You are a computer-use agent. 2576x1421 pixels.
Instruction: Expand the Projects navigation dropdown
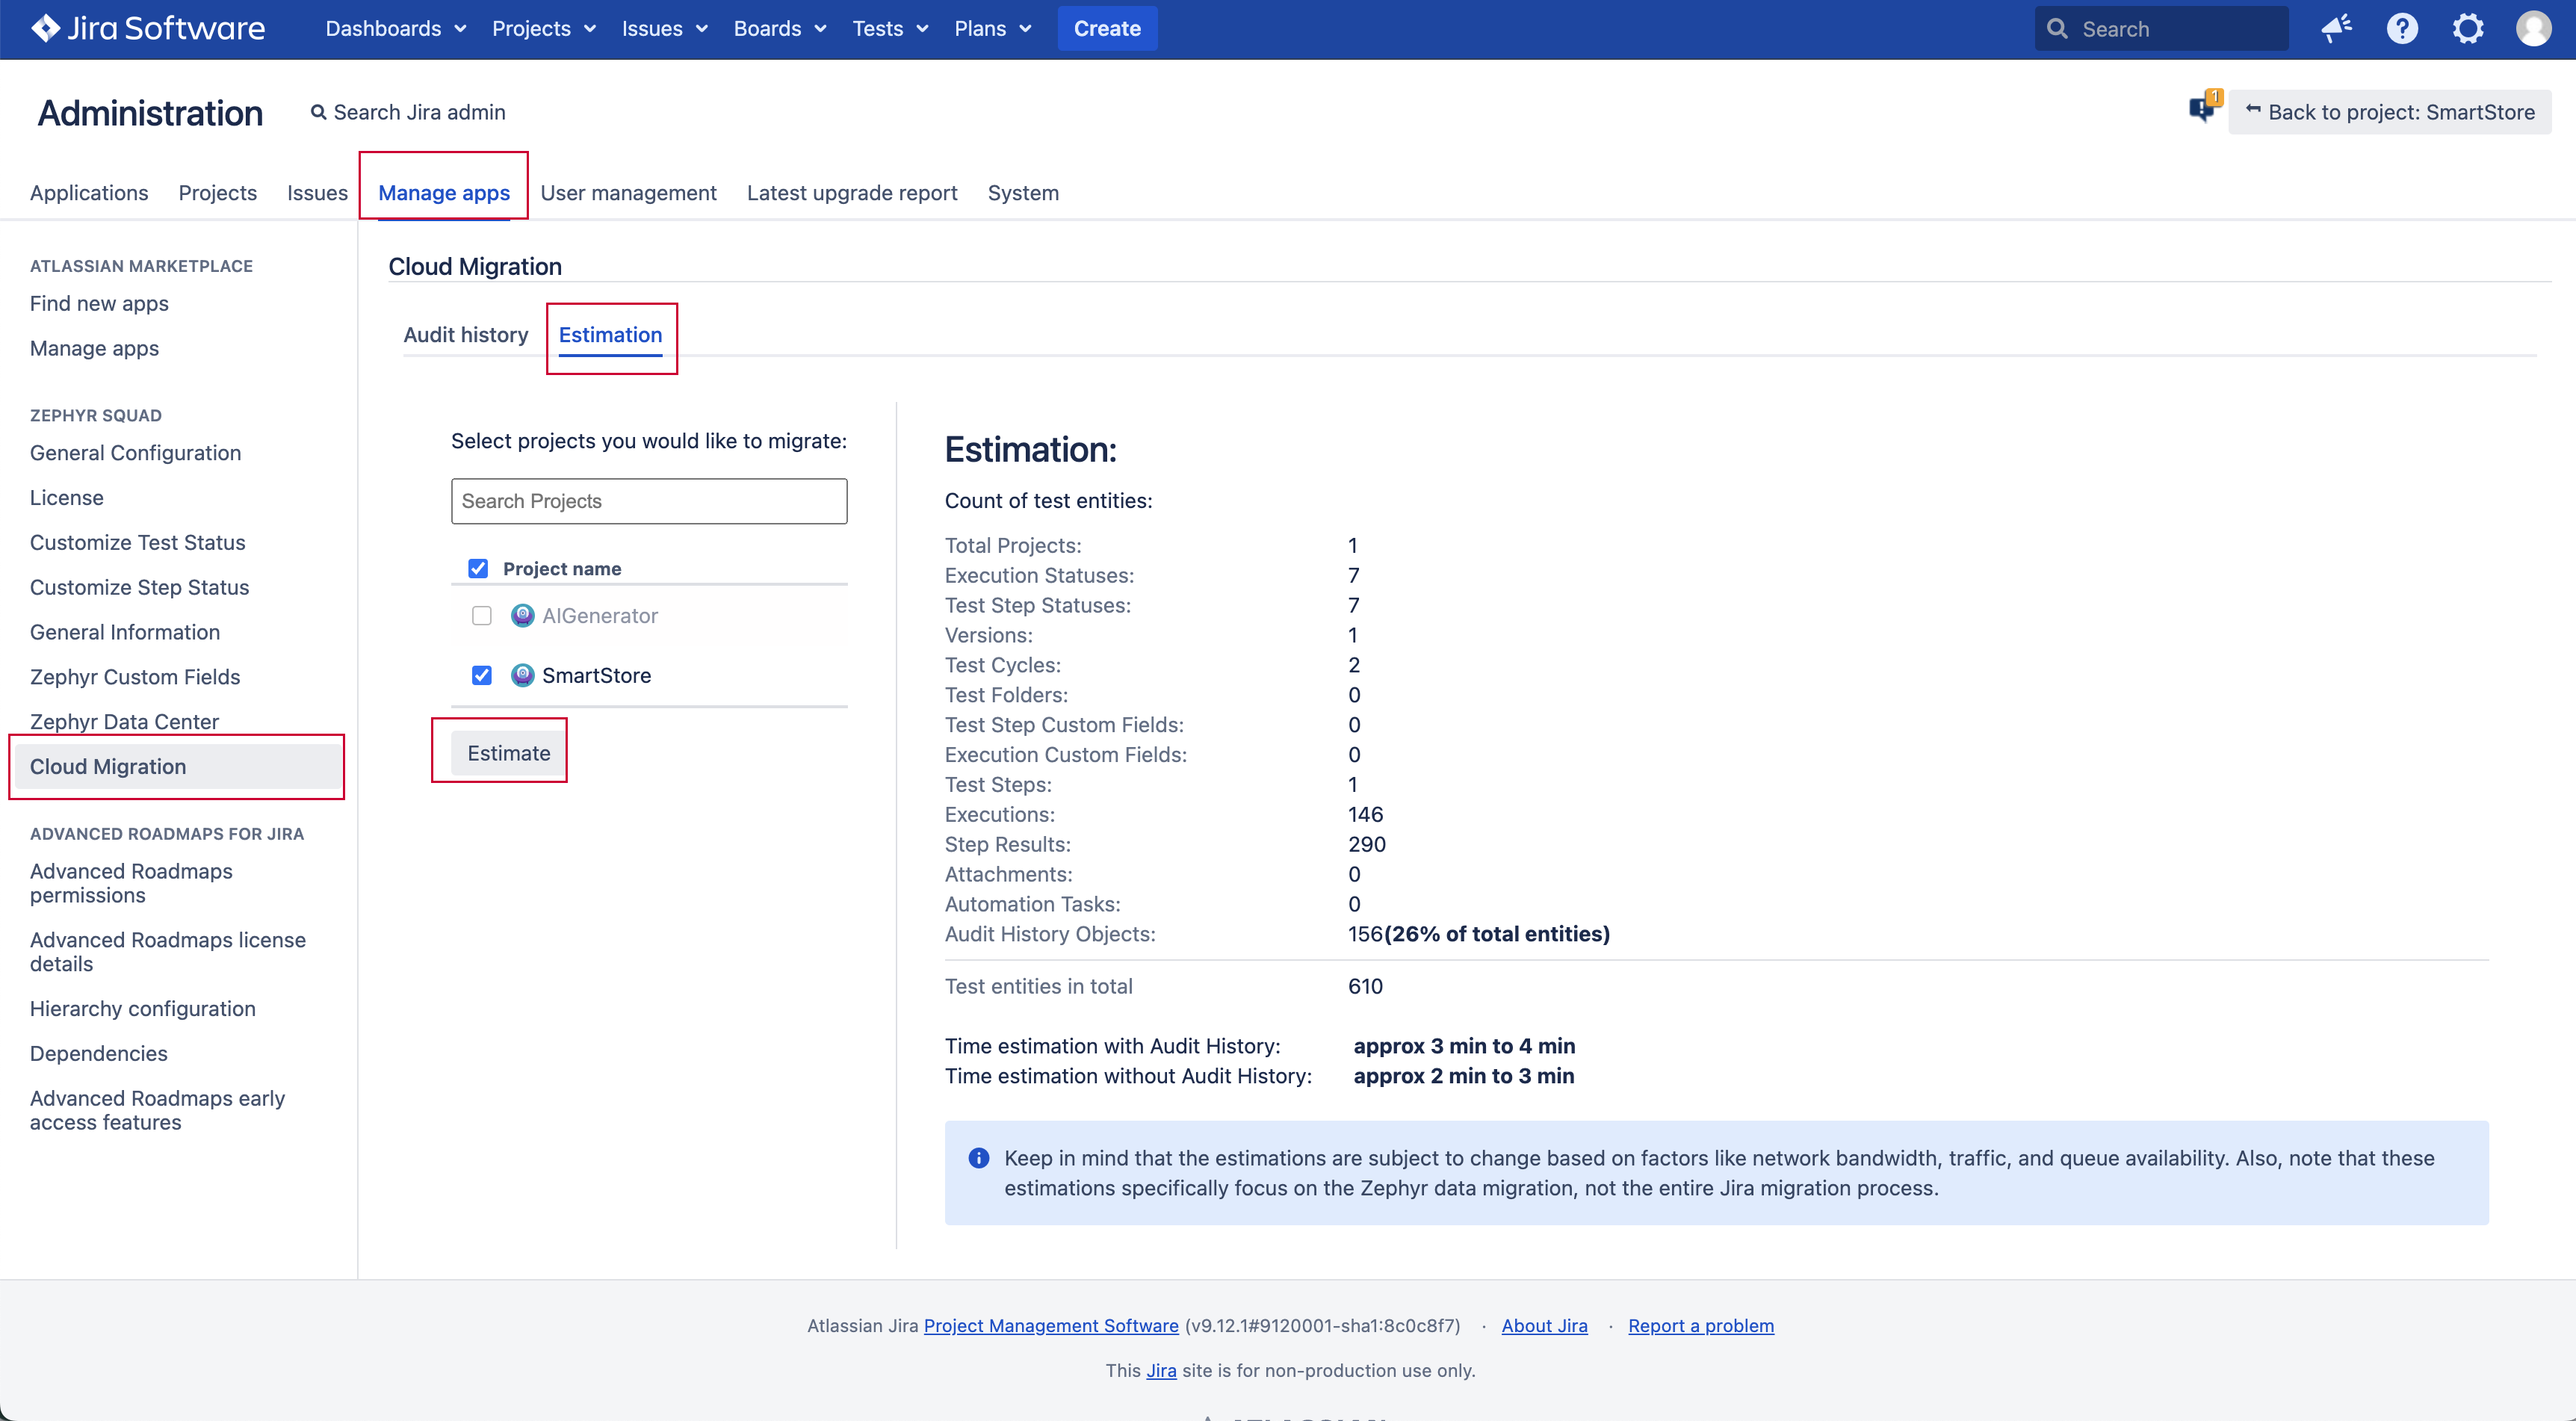coord(542,28)
